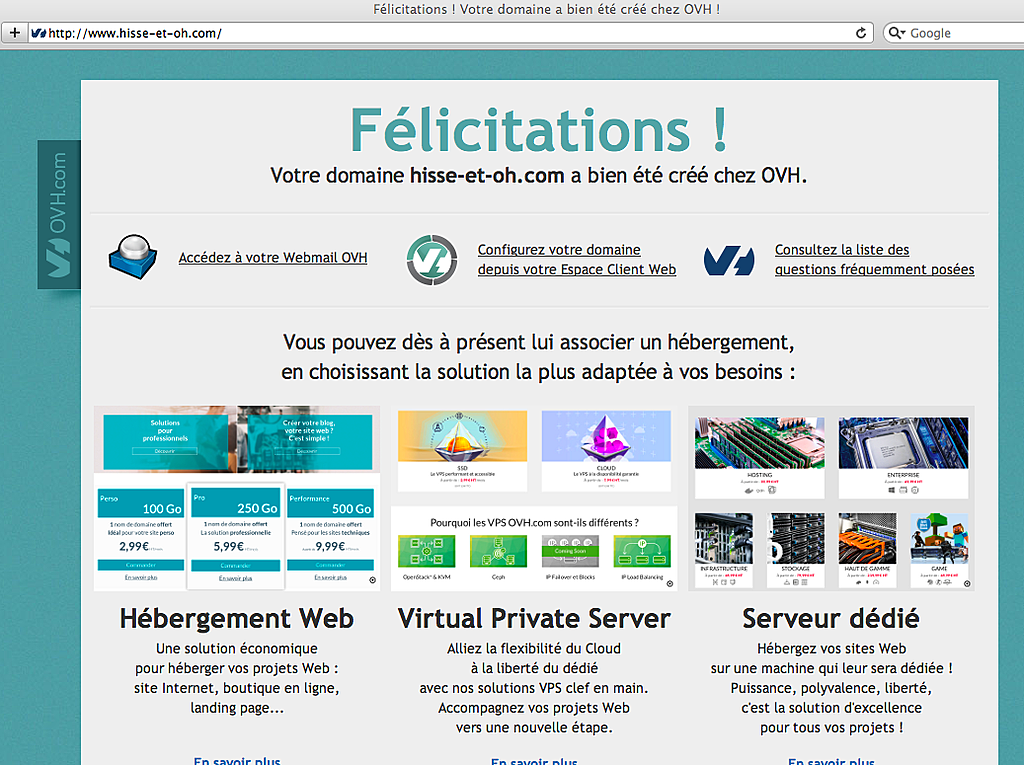Click 'En savoir plus' under Performance plan
The height and width of the screenshot is (765, 1024).
330,578
